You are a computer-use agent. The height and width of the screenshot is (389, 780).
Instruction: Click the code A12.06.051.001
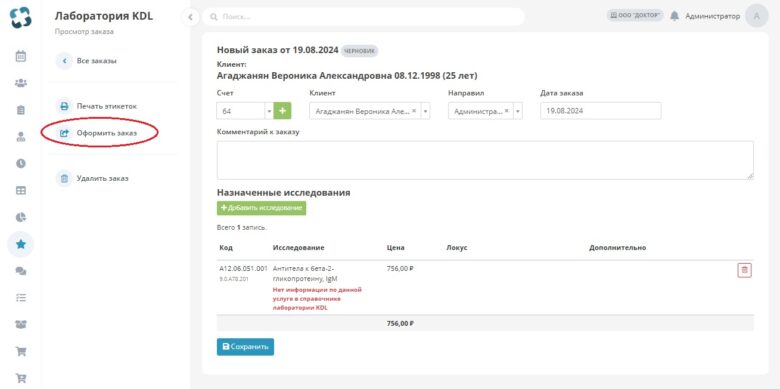(x=243, y=269)
